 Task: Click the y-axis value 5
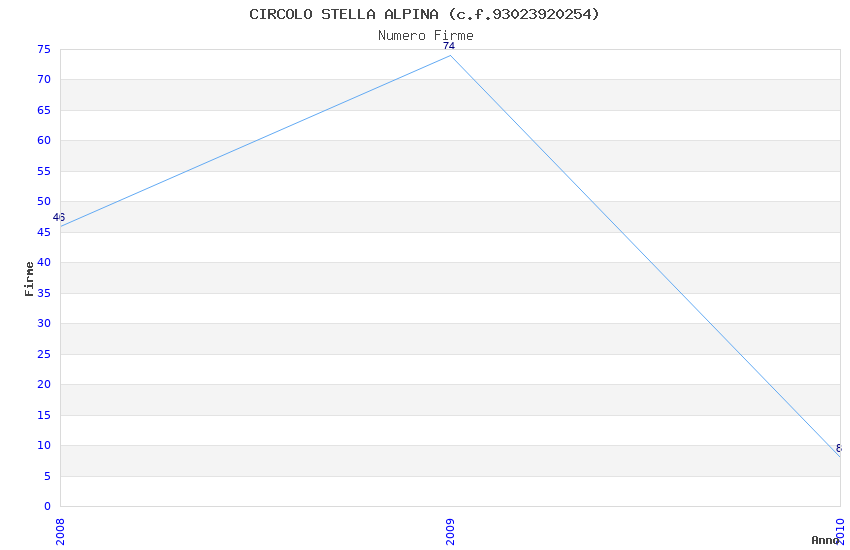[x=47, y=476]
